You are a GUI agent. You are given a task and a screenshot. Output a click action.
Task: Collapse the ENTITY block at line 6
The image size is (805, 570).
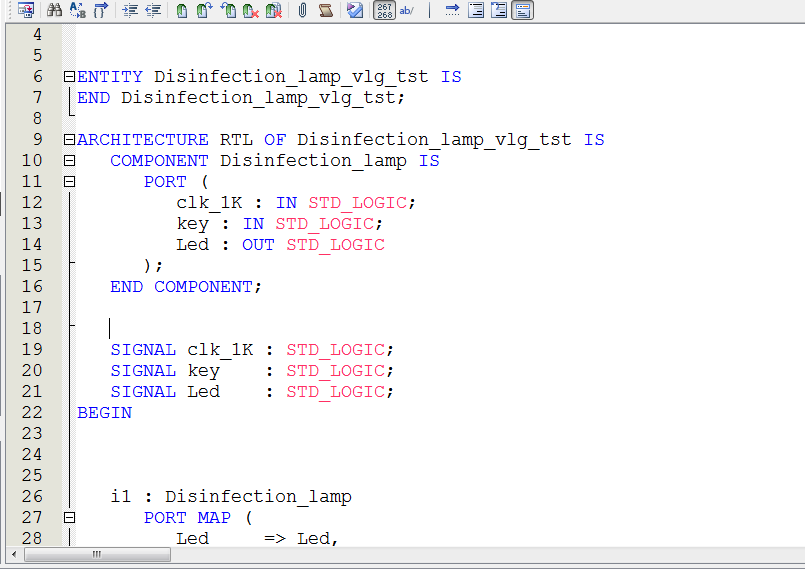(x=69, y=77)
